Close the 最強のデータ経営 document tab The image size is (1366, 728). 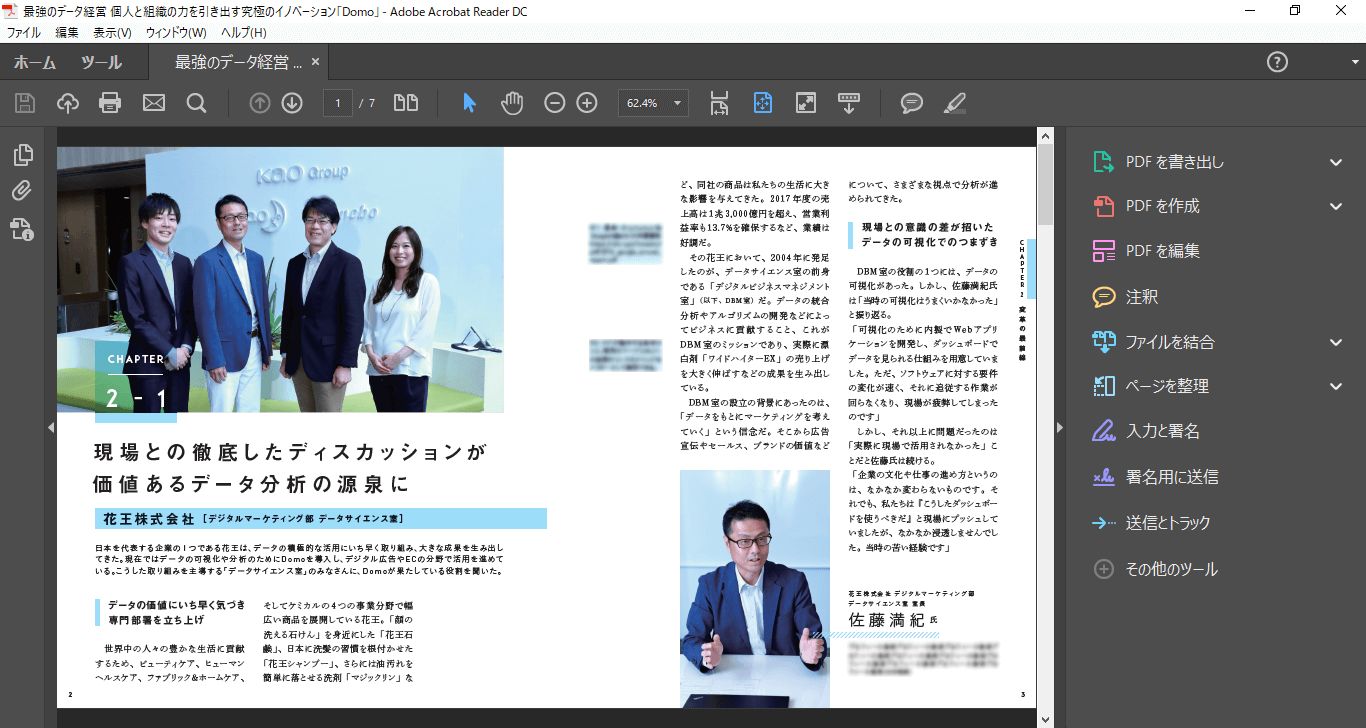tap(315, 62)
